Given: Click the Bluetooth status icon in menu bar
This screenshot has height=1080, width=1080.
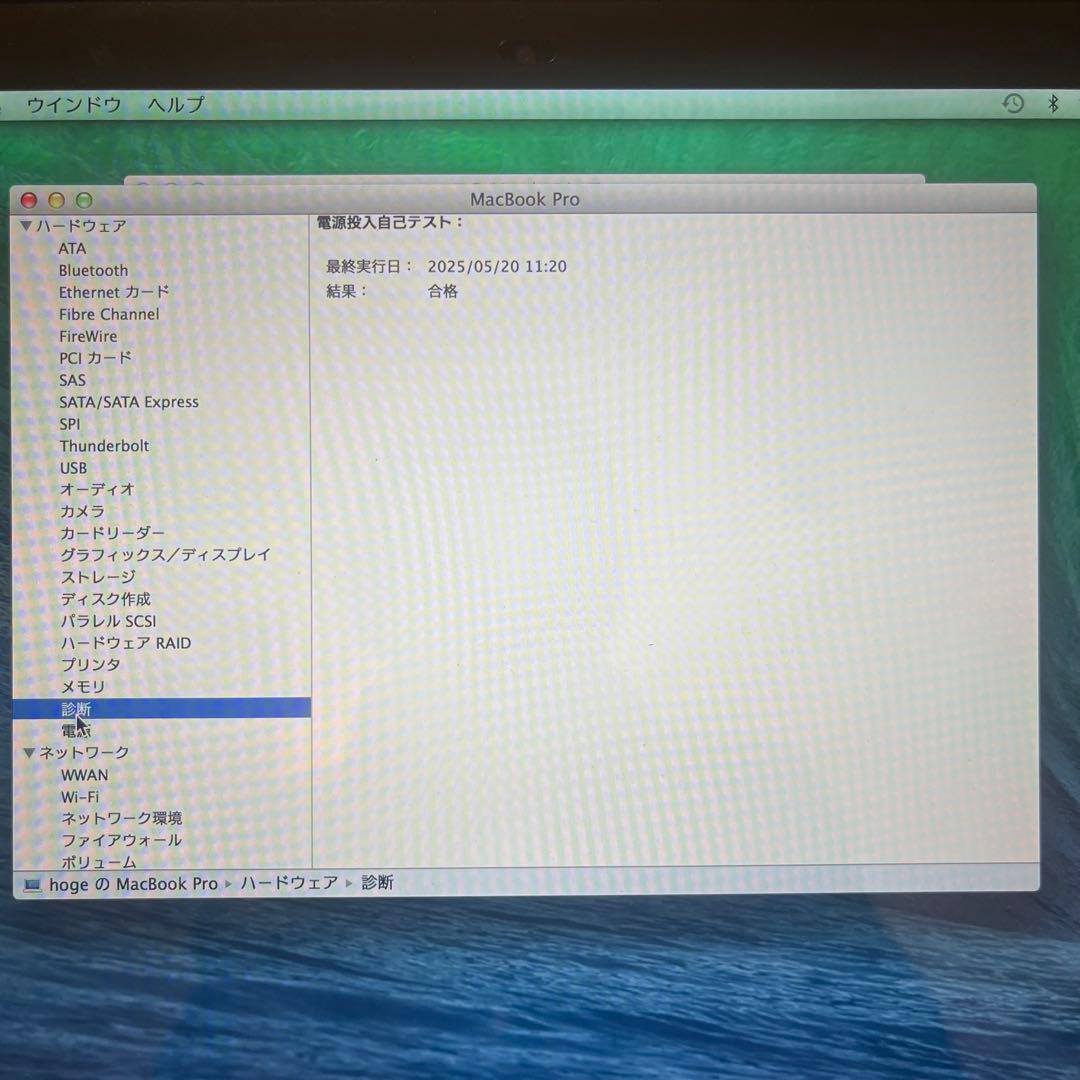Looking at the screenshot, I should point(1053,104).
